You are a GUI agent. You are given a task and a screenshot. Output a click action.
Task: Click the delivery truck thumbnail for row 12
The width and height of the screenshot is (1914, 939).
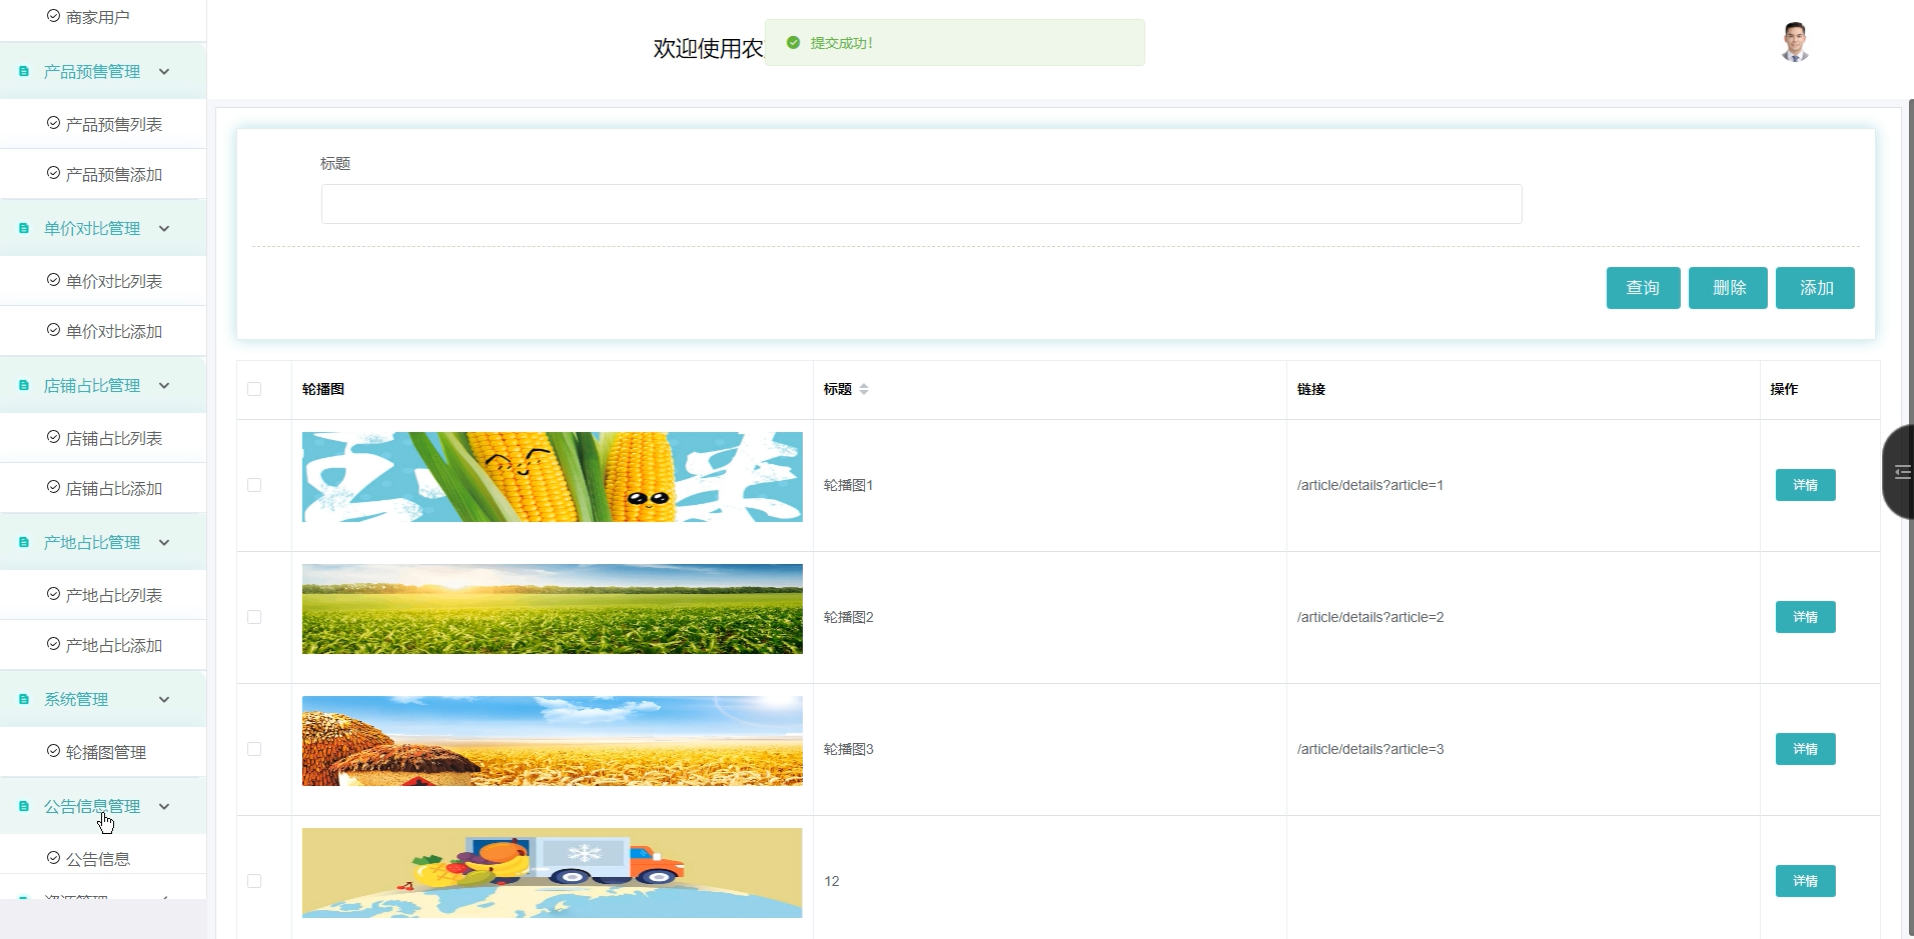coord(552,873)
